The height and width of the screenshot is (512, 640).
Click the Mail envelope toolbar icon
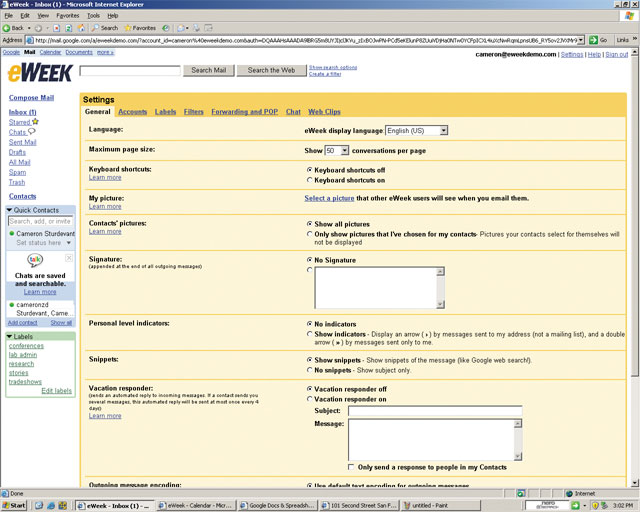[181, 28]
